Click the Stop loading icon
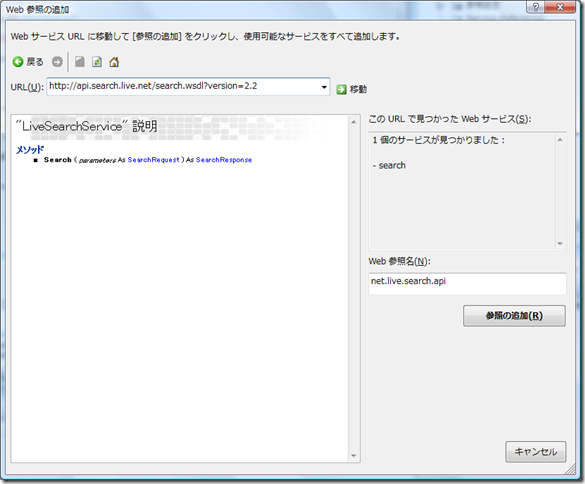Image resolution: width=585 pixels, height=484 pixels. [79, 62]
